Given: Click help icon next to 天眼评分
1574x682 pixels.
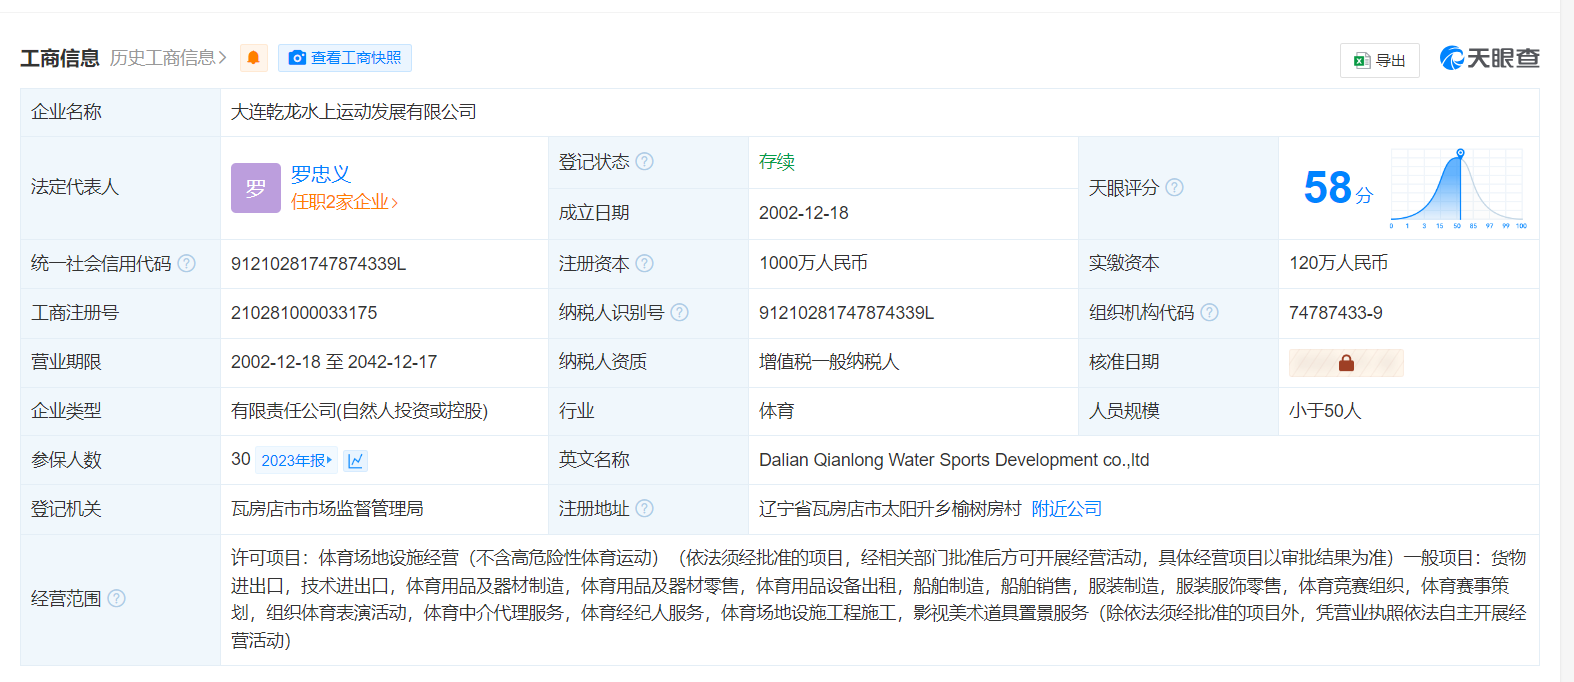Looking at the screenshot, I should (1175, 187).
